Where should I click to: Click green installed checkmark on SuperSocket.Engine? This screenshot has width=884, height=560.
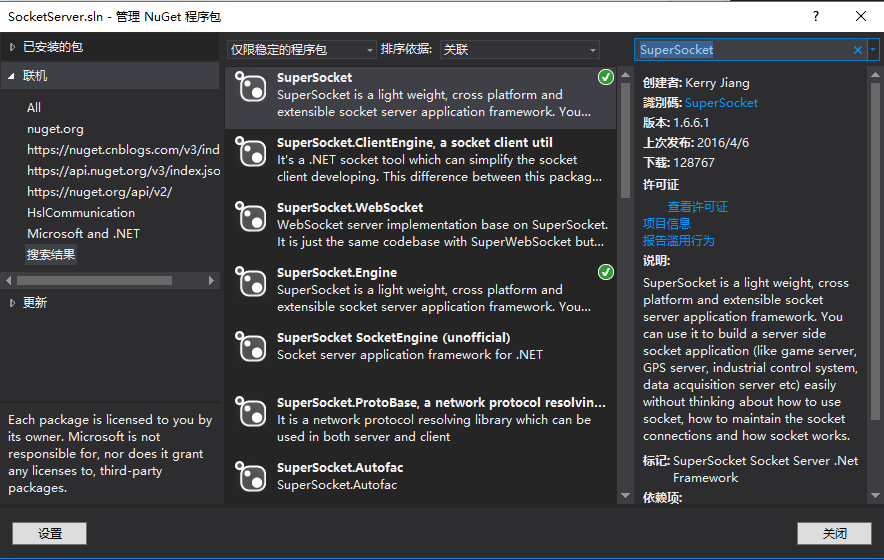point(605,272)
